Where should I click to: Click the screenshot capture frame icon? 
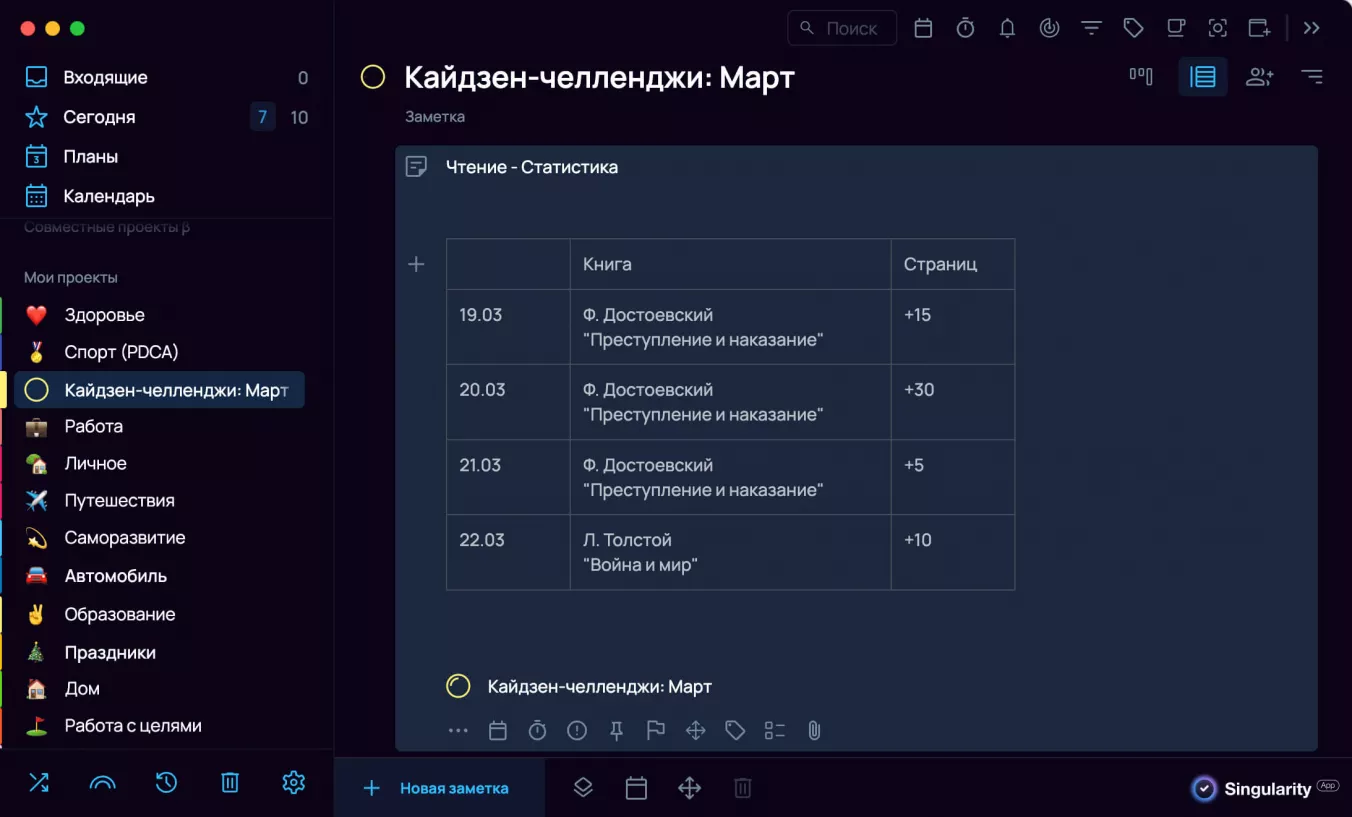tap(1218, 28)
